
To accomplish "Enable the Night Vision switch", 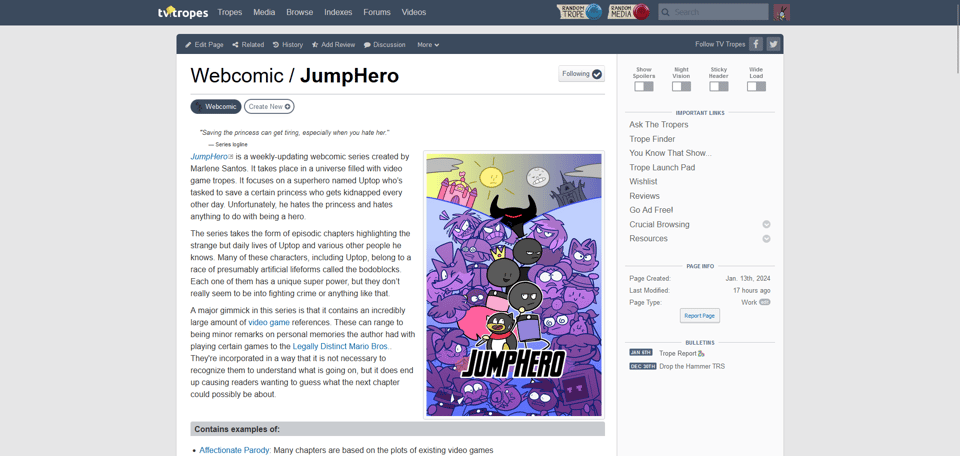I will tap(681, 86).
